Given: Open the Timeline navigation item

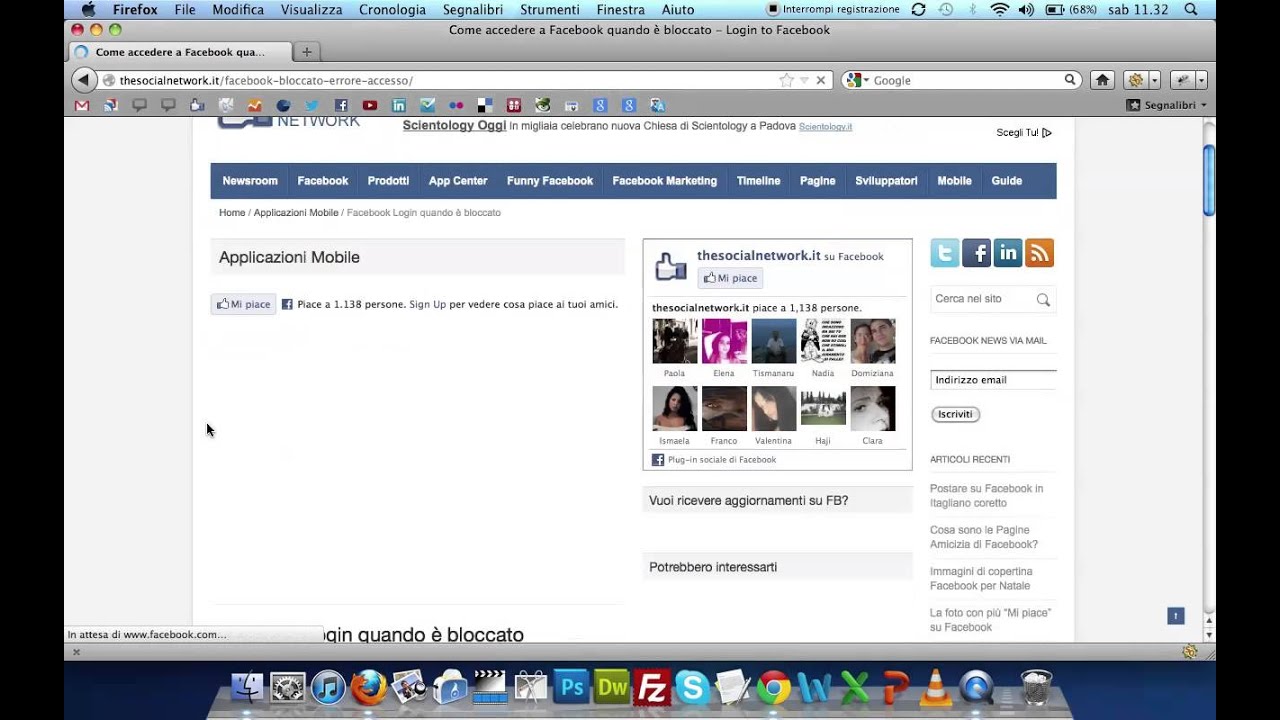Looking at the screenshot, I should coord(758,181).
